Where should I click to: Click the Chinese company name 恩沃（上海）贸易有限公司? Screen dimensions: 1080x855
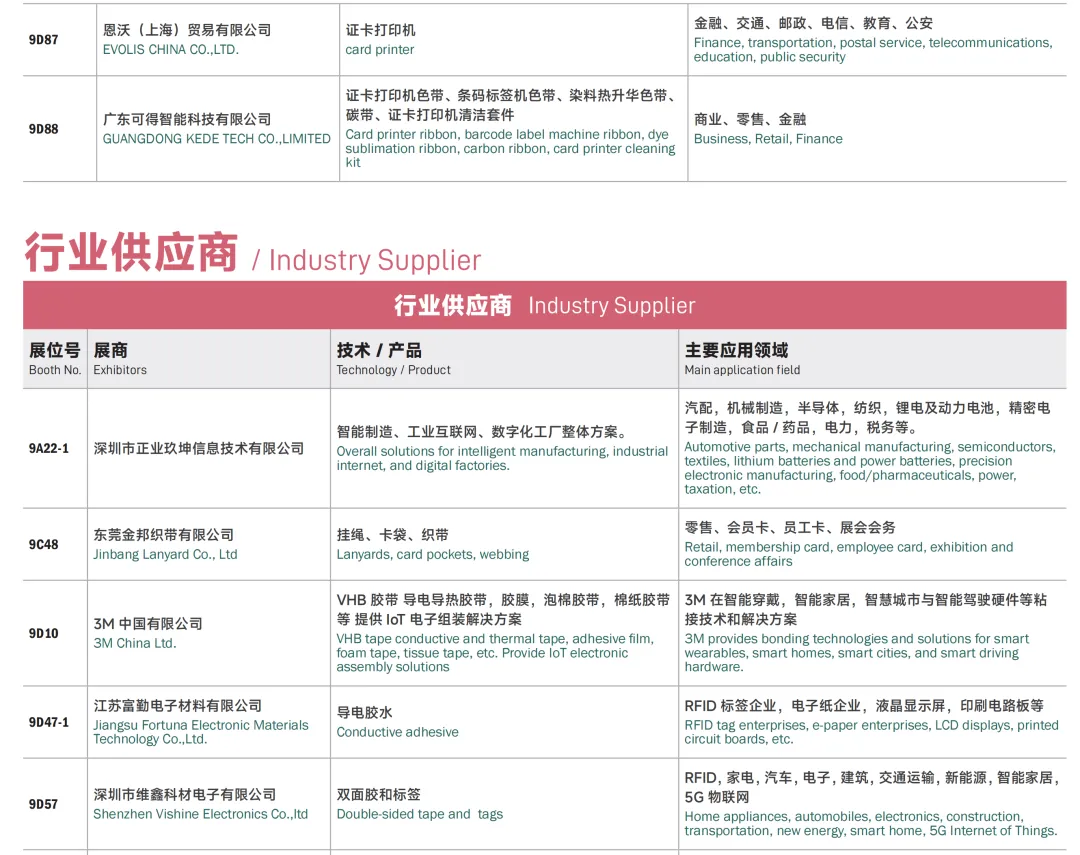tap(187, 30)
